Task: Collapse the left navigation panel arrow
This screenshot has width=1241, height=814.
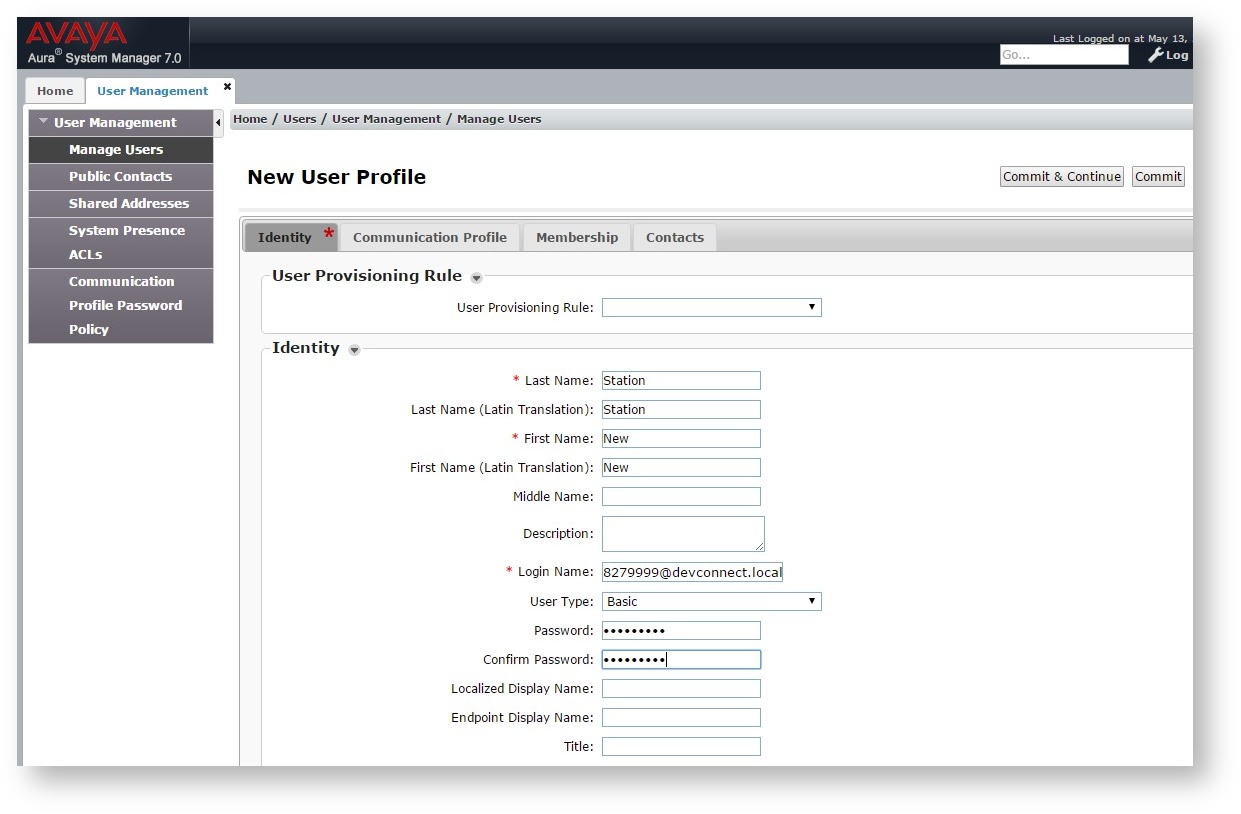Action: click(219, 123)
